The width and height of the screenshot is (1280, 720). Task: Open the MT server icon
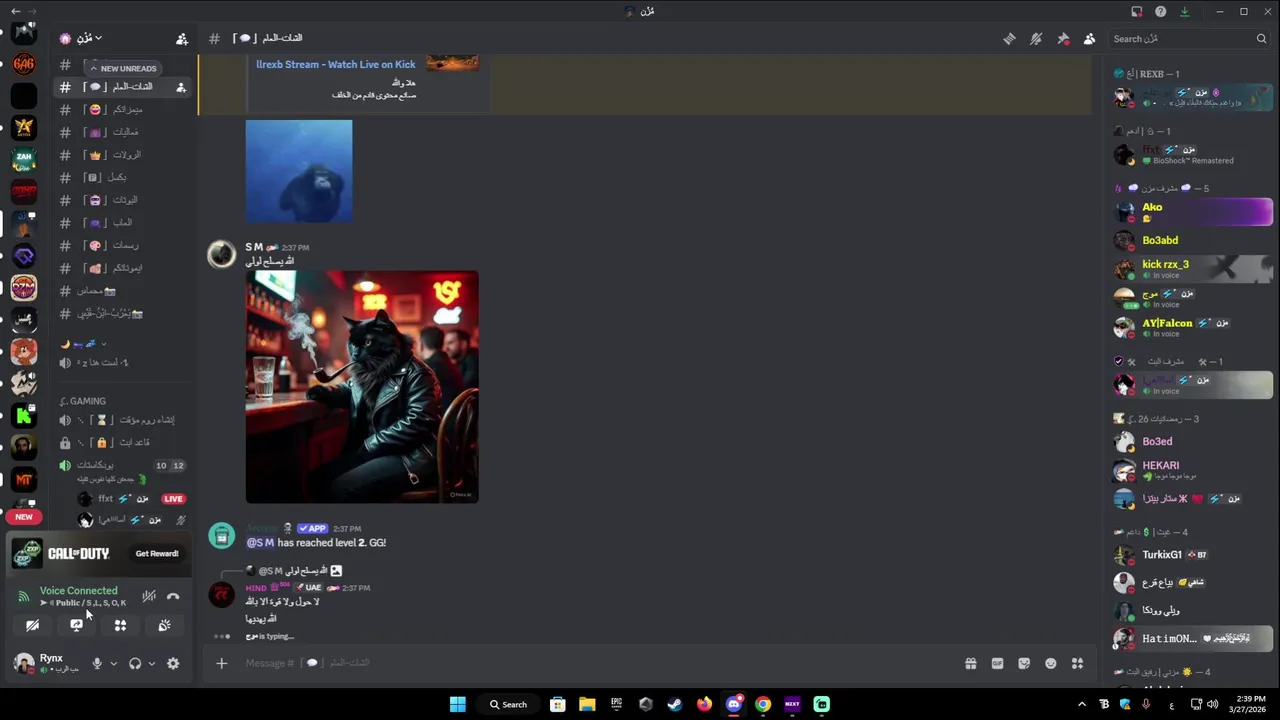(24, 479)
